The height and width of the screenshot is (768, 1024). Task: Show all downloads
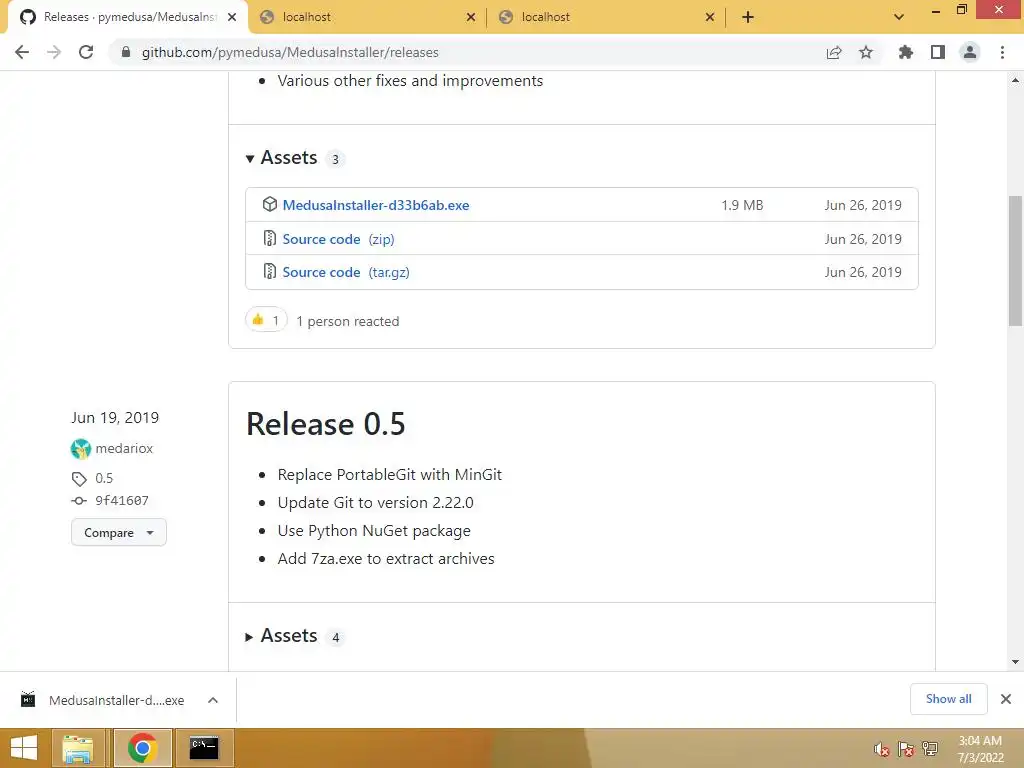(x=948, y=699)
